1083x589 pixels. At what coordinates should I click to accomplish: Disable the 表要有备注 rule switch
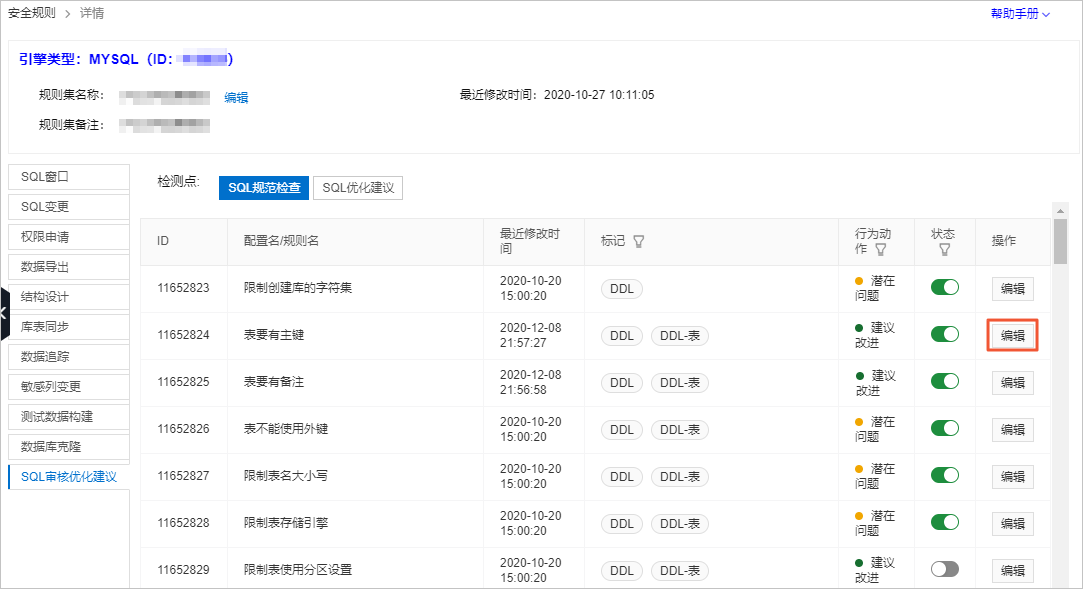pyautogui.click(x=945, y=381)
